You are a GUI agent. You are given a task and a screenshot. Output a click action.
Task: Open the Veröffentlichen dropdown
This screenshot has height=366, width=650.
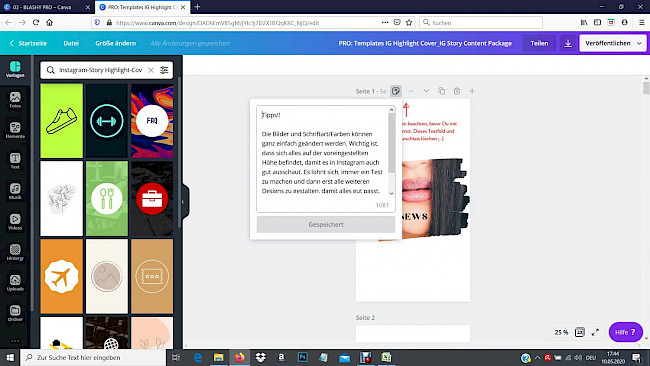click(613, 43)
